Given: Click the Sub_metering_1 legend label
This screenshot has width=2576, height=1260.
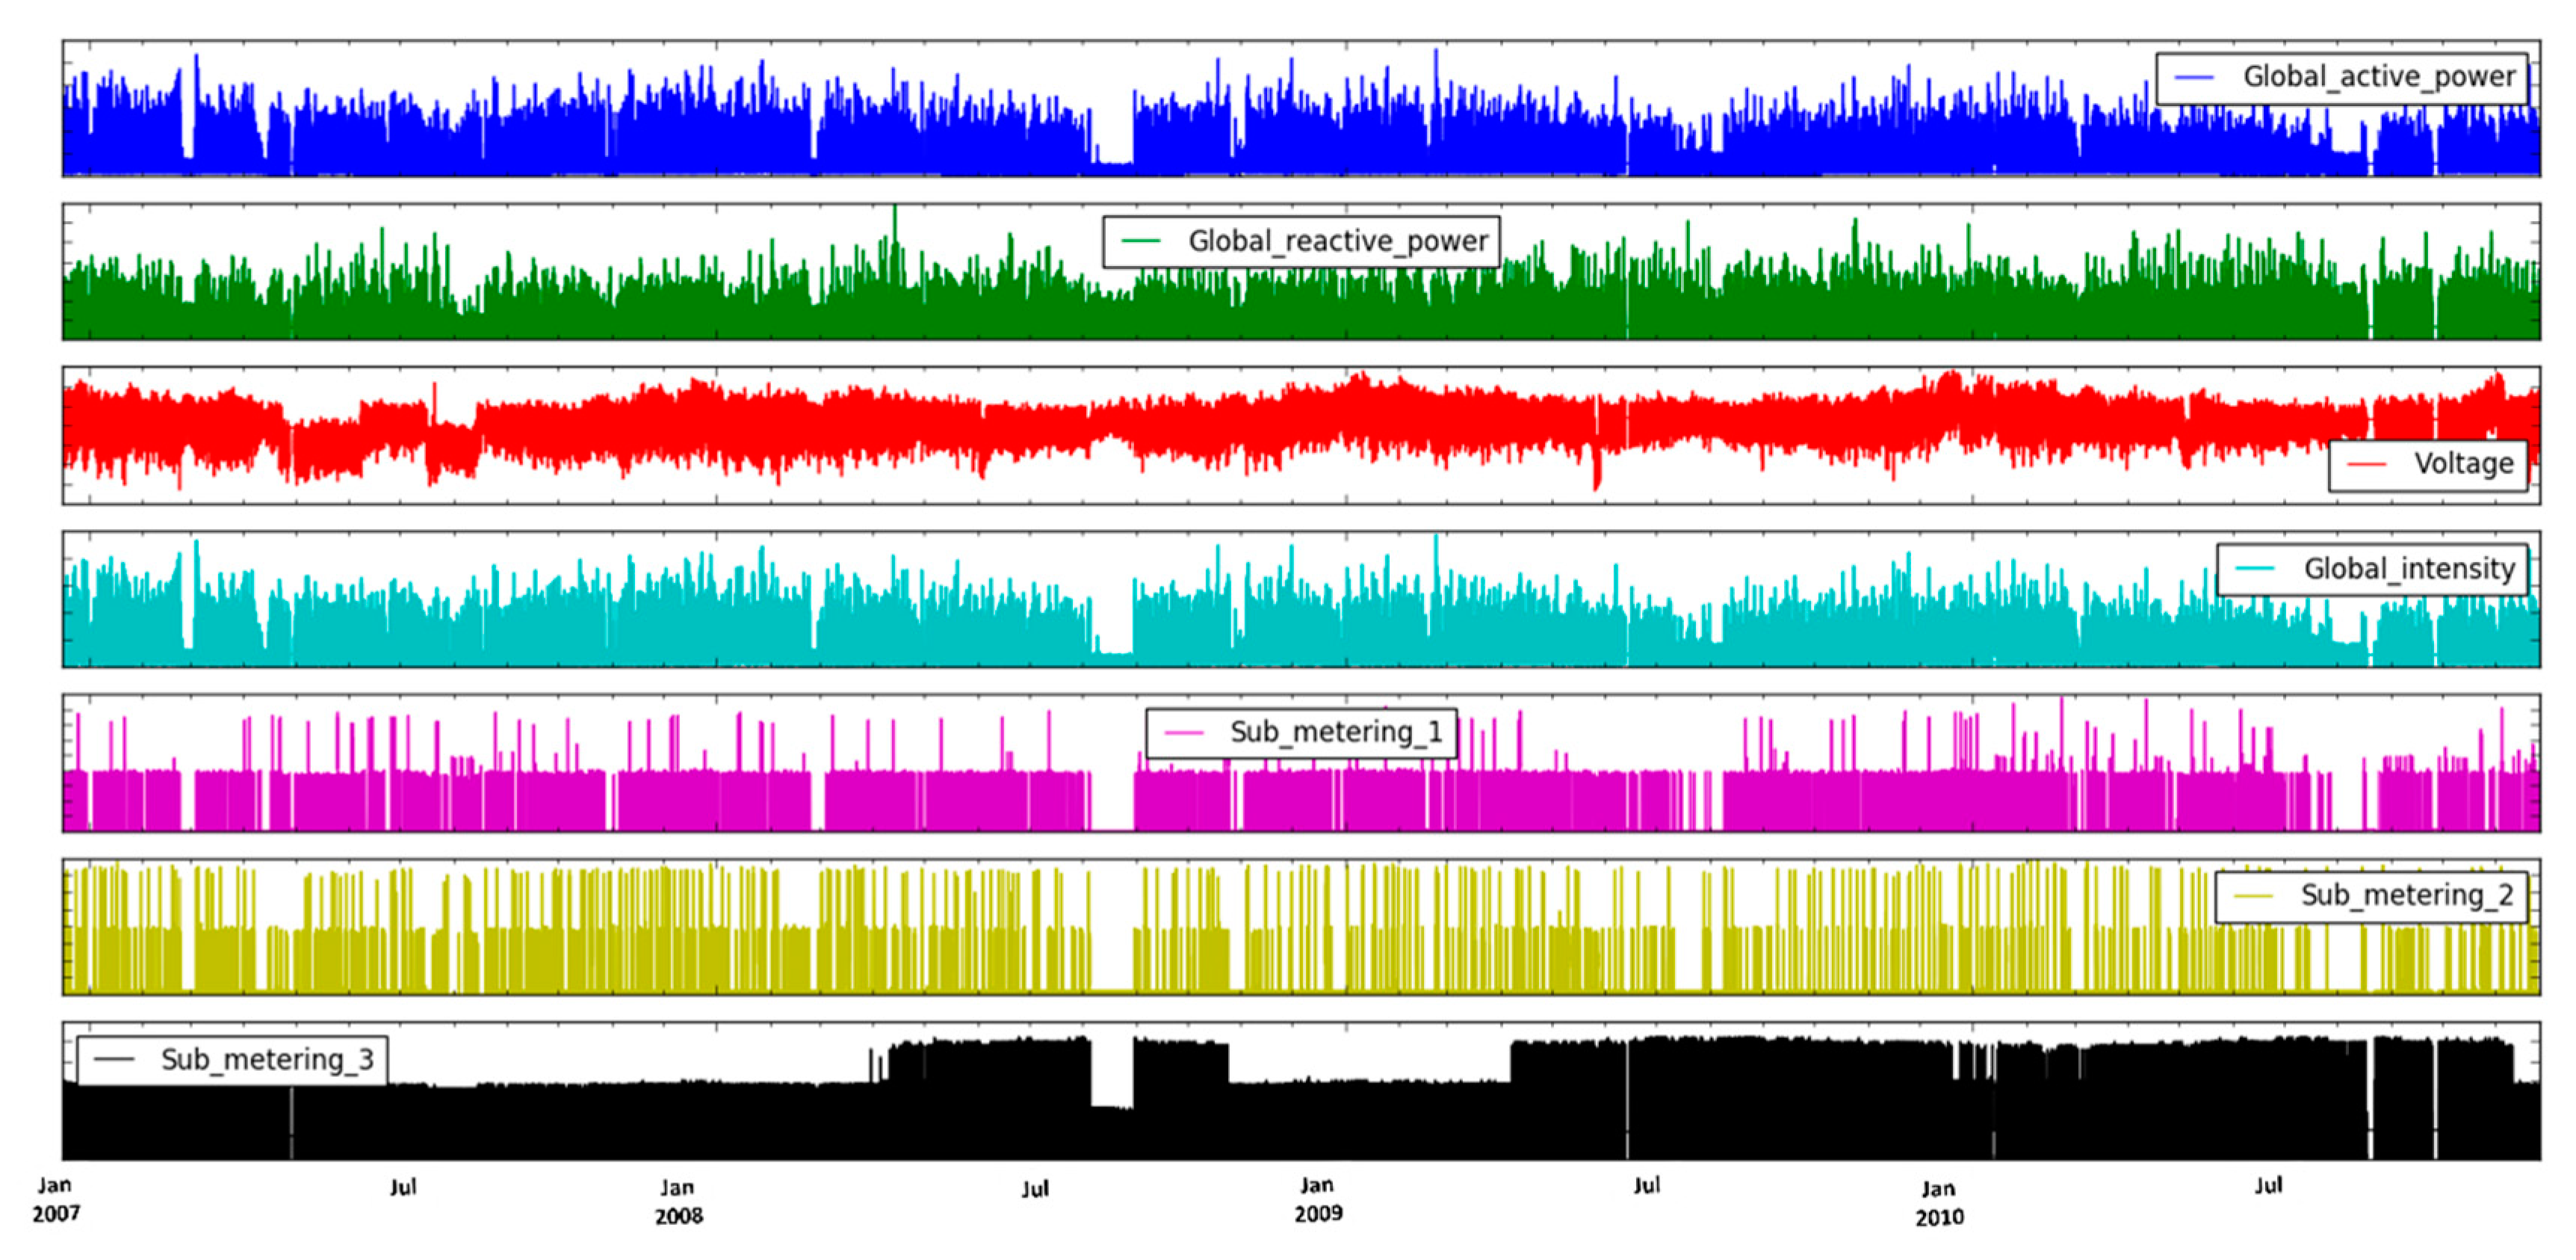Looking at the screenshot, I should (x=1336, y=732).
